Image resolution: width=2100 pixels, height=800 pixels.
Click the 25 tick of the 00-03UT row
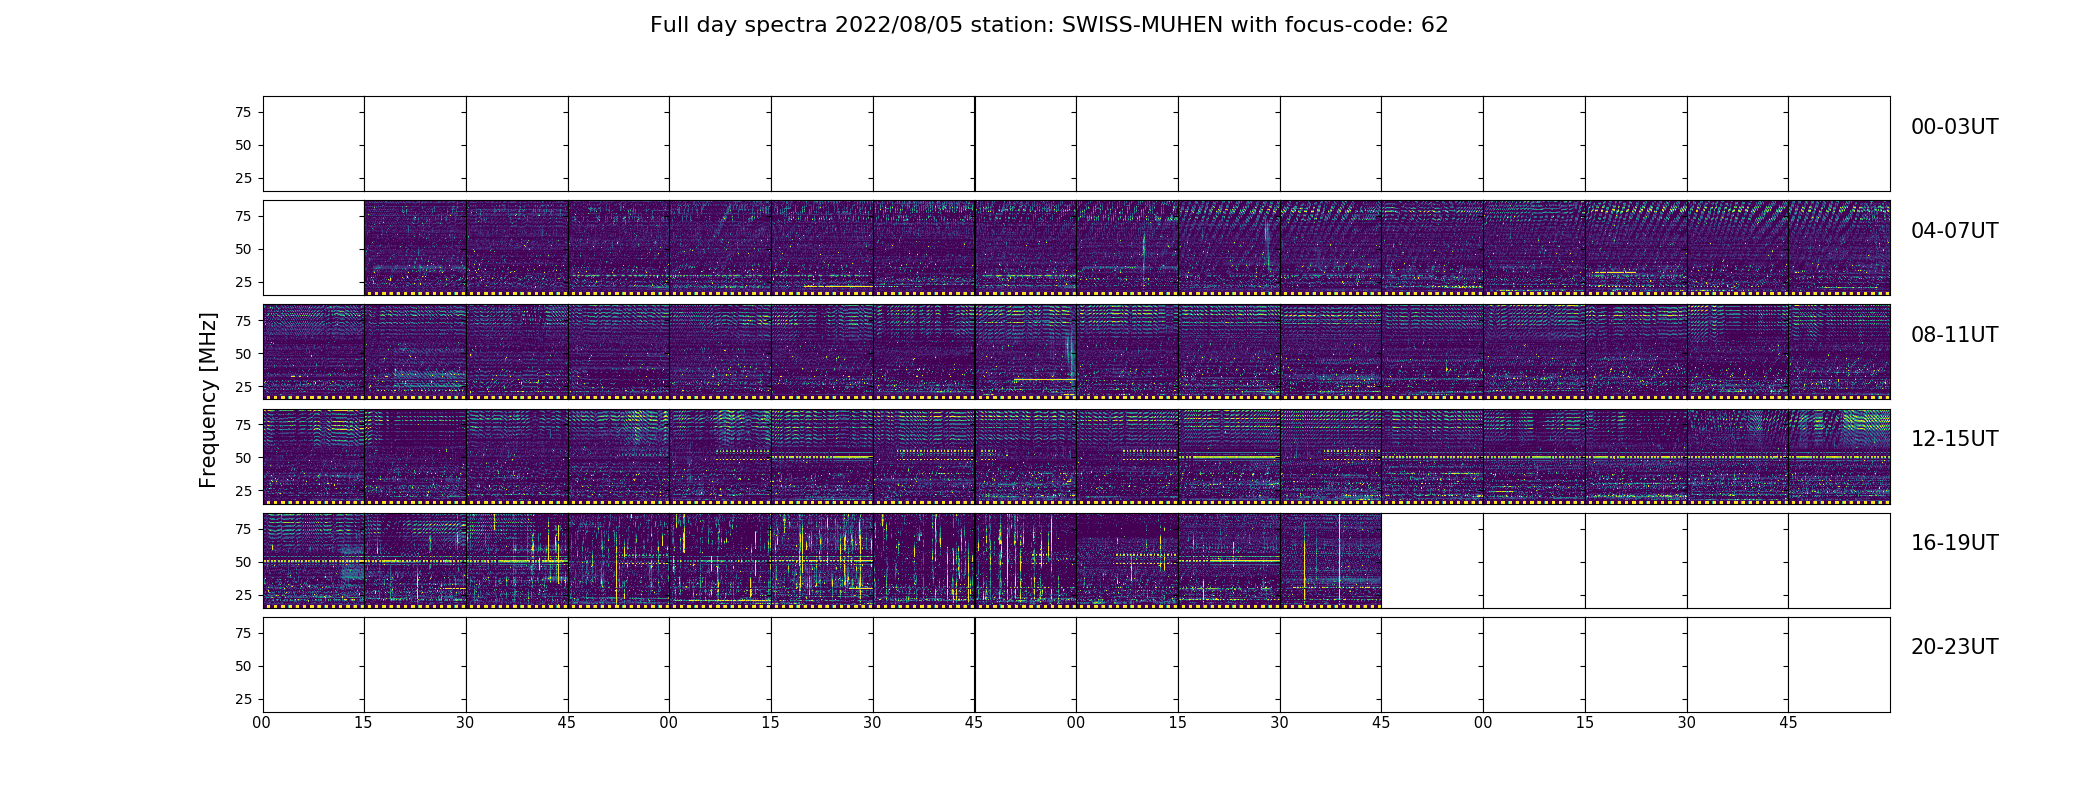coord(243,178)
